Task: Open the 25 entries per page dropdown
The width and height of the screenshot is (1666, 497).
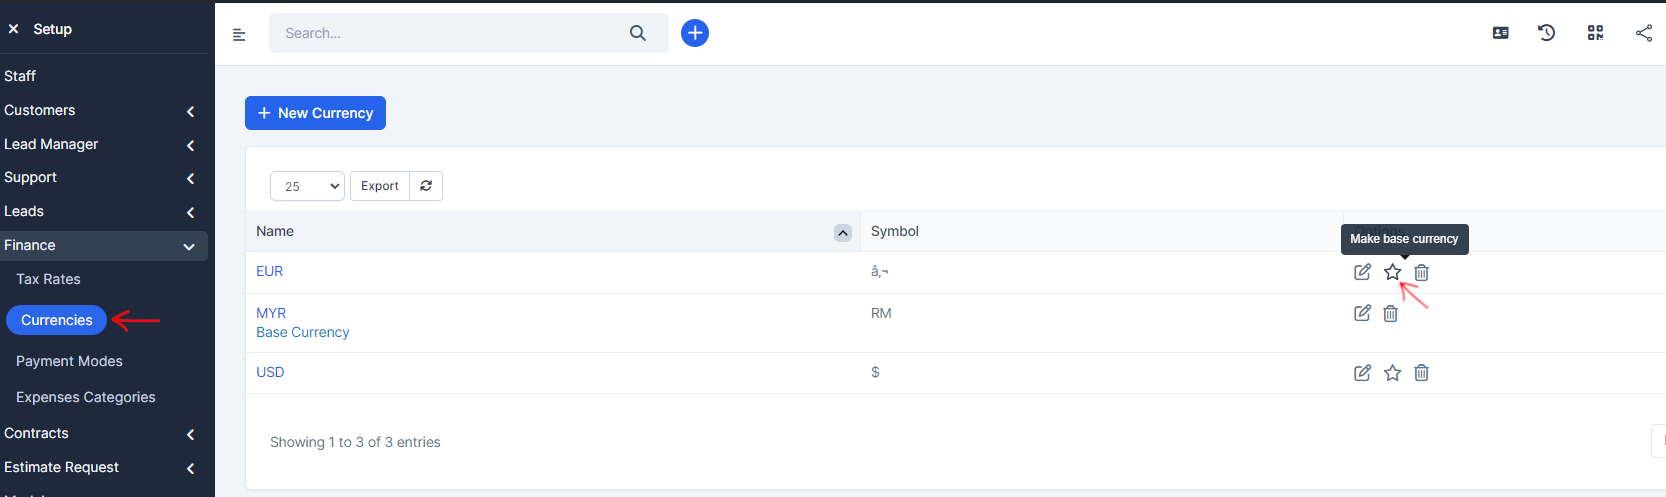Action: pyautogui.click(x=307, y=186)
